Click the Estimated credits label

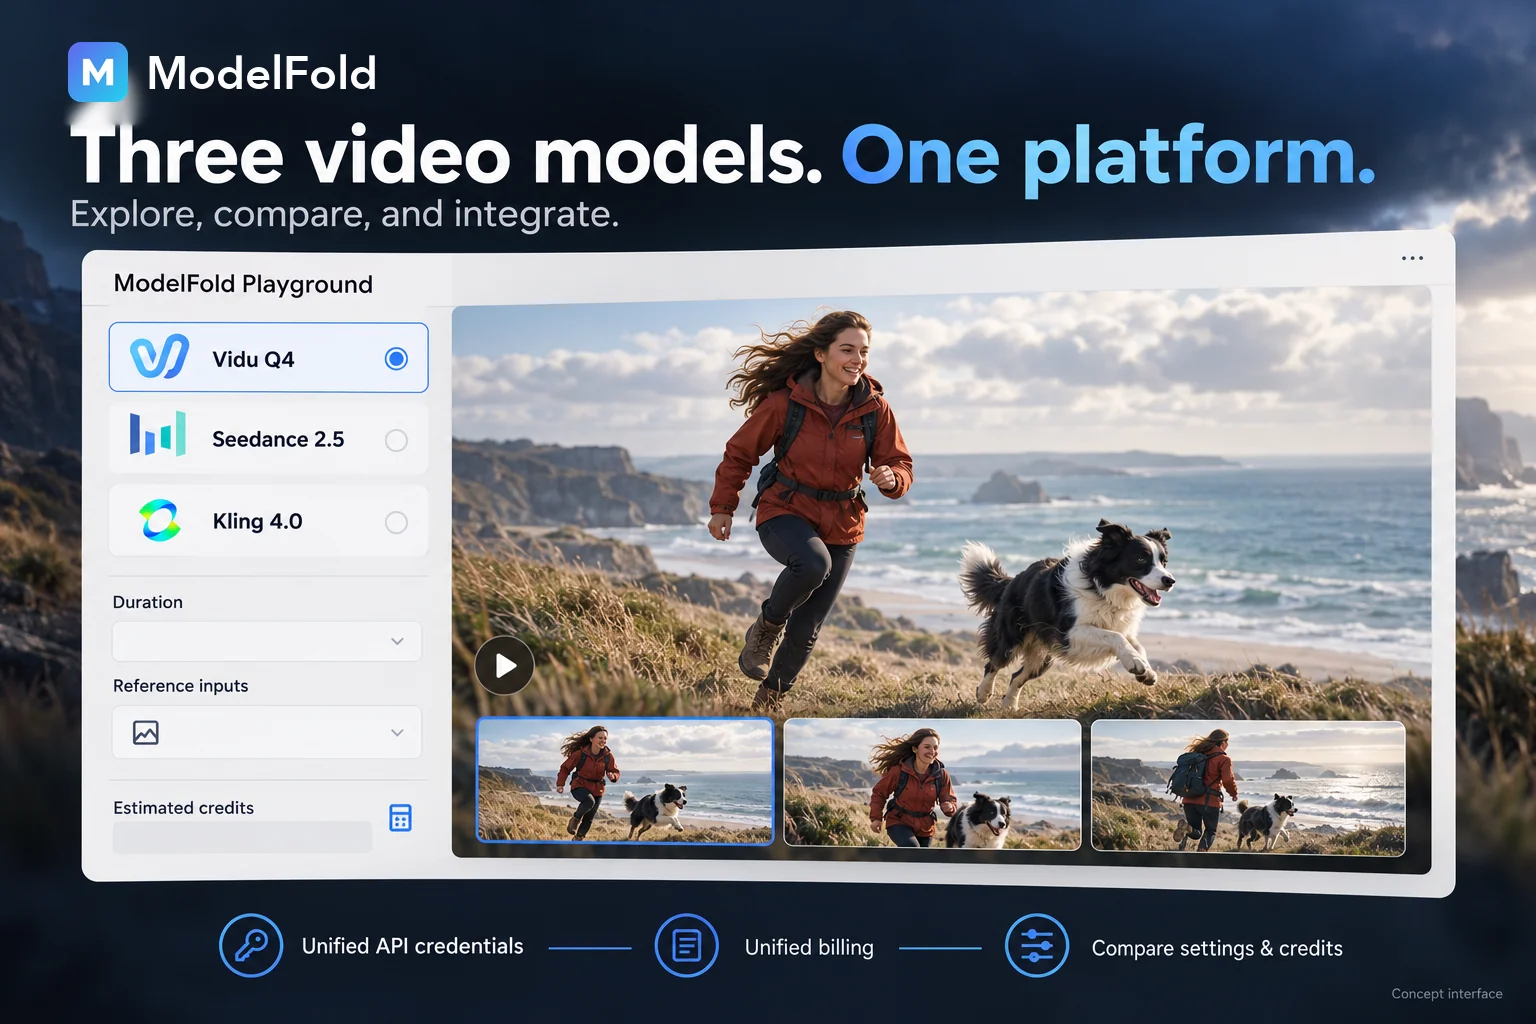(x=183, y=808)
